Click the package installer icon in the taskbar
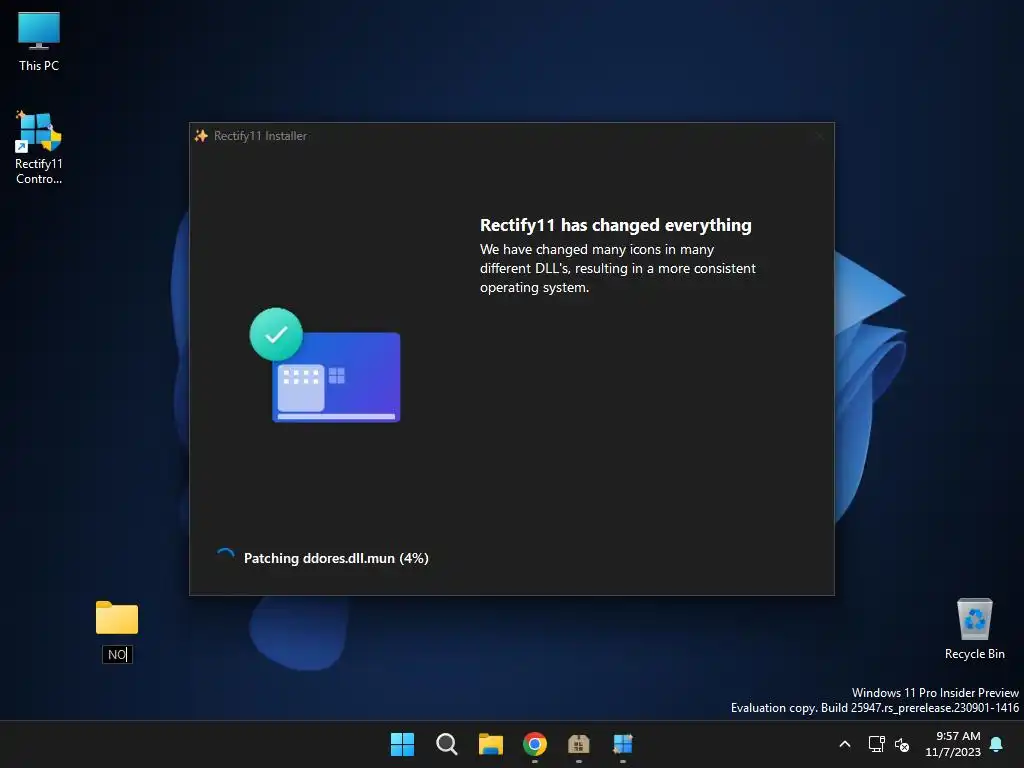 579,744
